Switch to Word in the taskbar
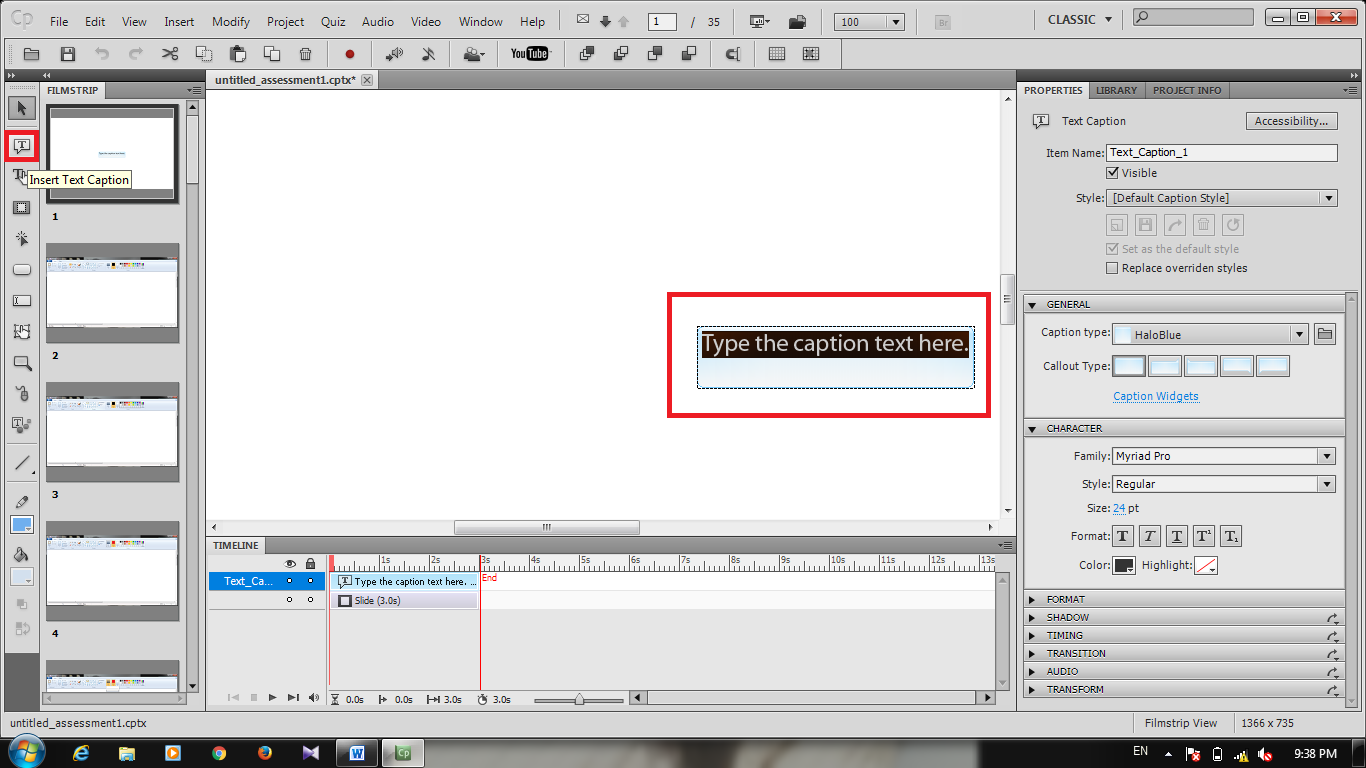 point(357,753)
